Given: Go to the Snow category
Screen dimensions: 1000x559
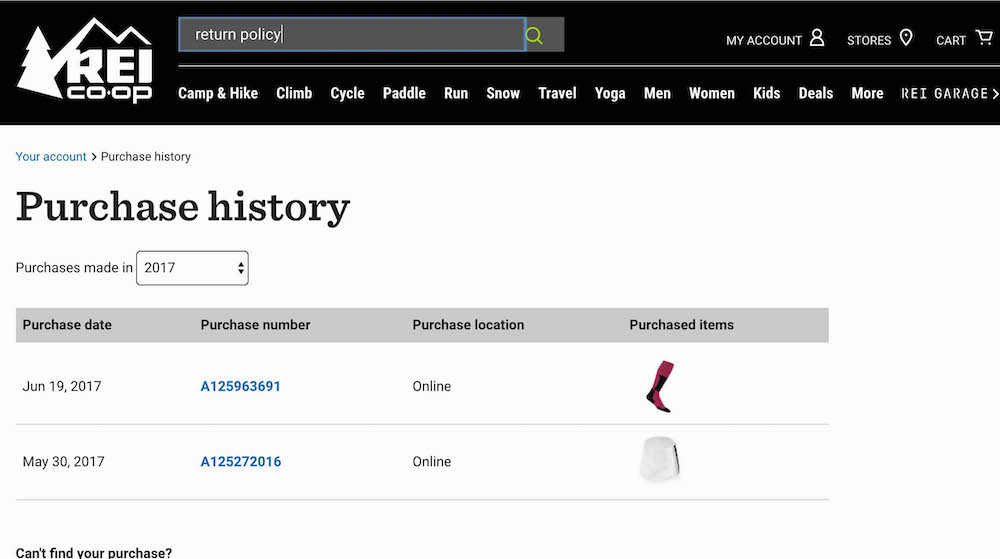Looking at the screenshot, I should click(503, 93).
